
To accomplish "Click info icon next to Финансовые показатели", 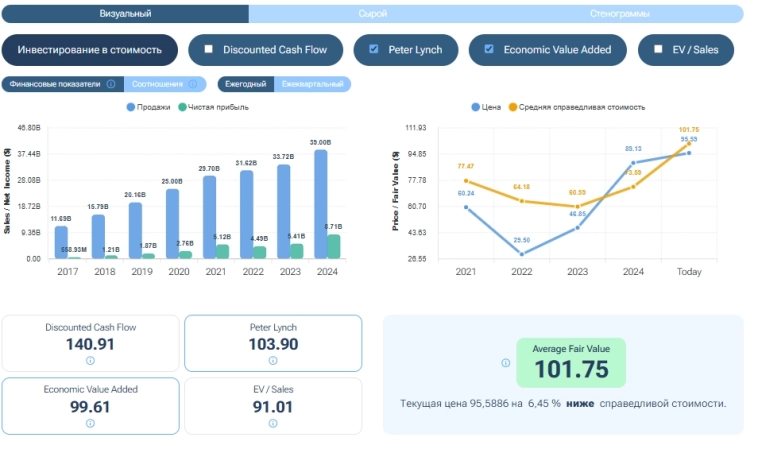I will 111,85.
